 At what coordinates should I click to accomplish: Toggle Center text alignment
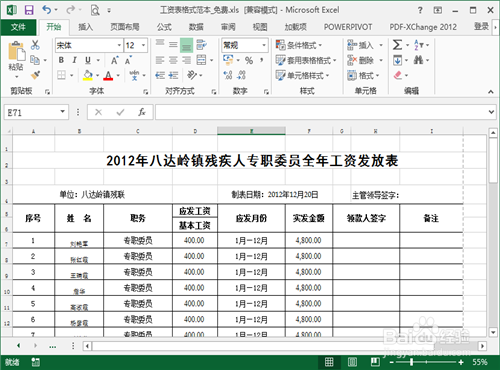(x=173, y=60)
